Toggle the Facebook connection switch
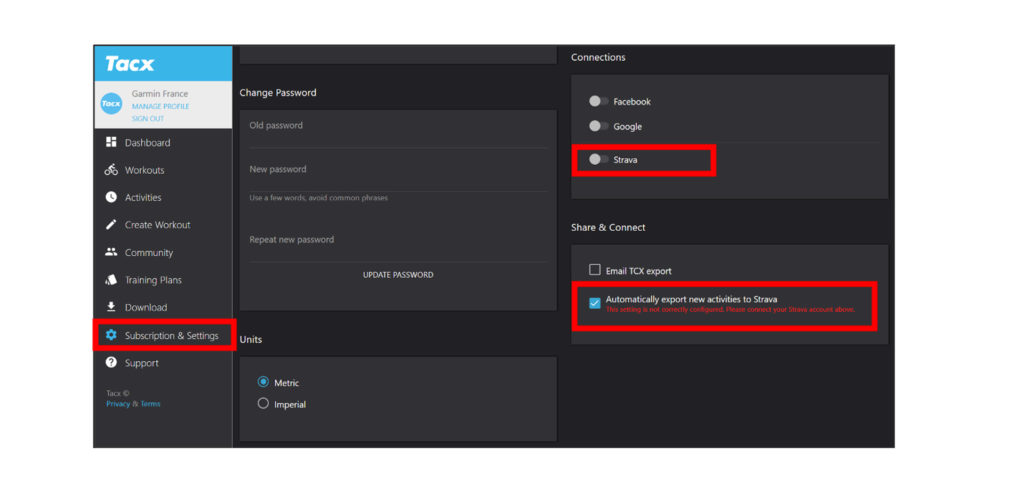This screenshot has height=495, width=1024. pos(598,101)
